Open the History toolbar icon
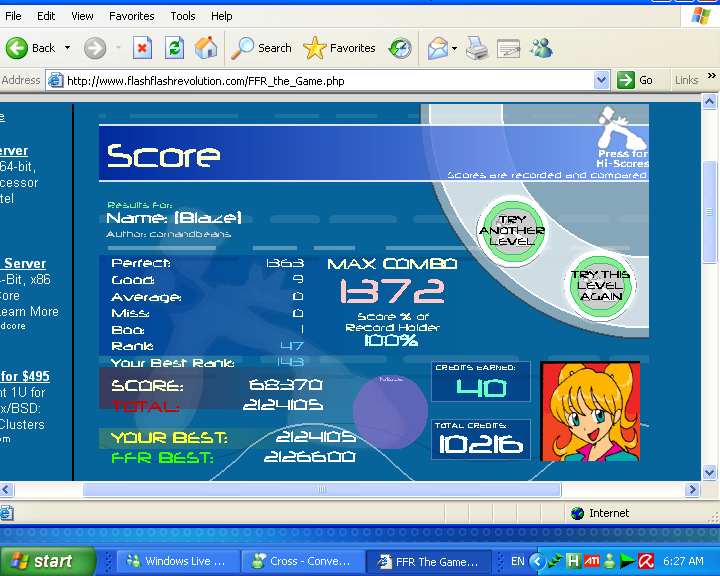The width and height of the screenshot is (720, 576). [400, 48]
